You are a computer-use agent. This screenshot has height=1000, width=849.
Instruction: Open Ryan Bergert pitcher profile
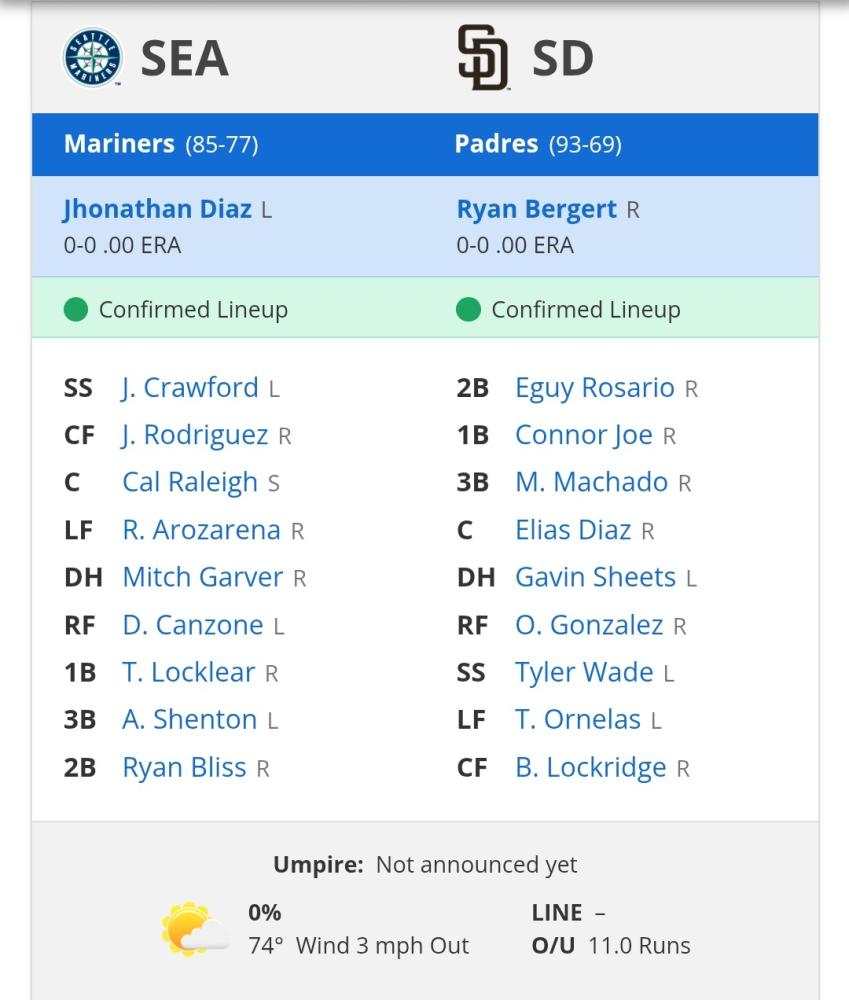coord(537,209)
